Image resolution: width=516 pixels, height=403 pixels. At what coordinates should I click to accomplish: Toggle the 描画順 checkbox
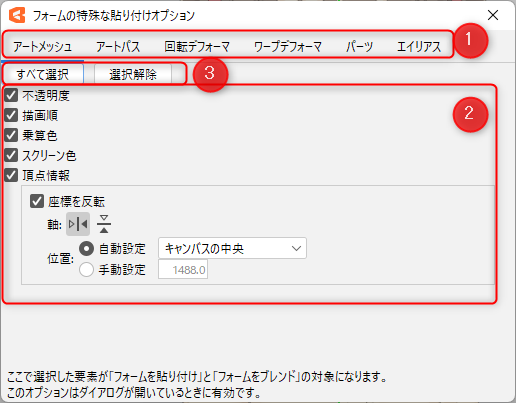[x=11, y=115]
